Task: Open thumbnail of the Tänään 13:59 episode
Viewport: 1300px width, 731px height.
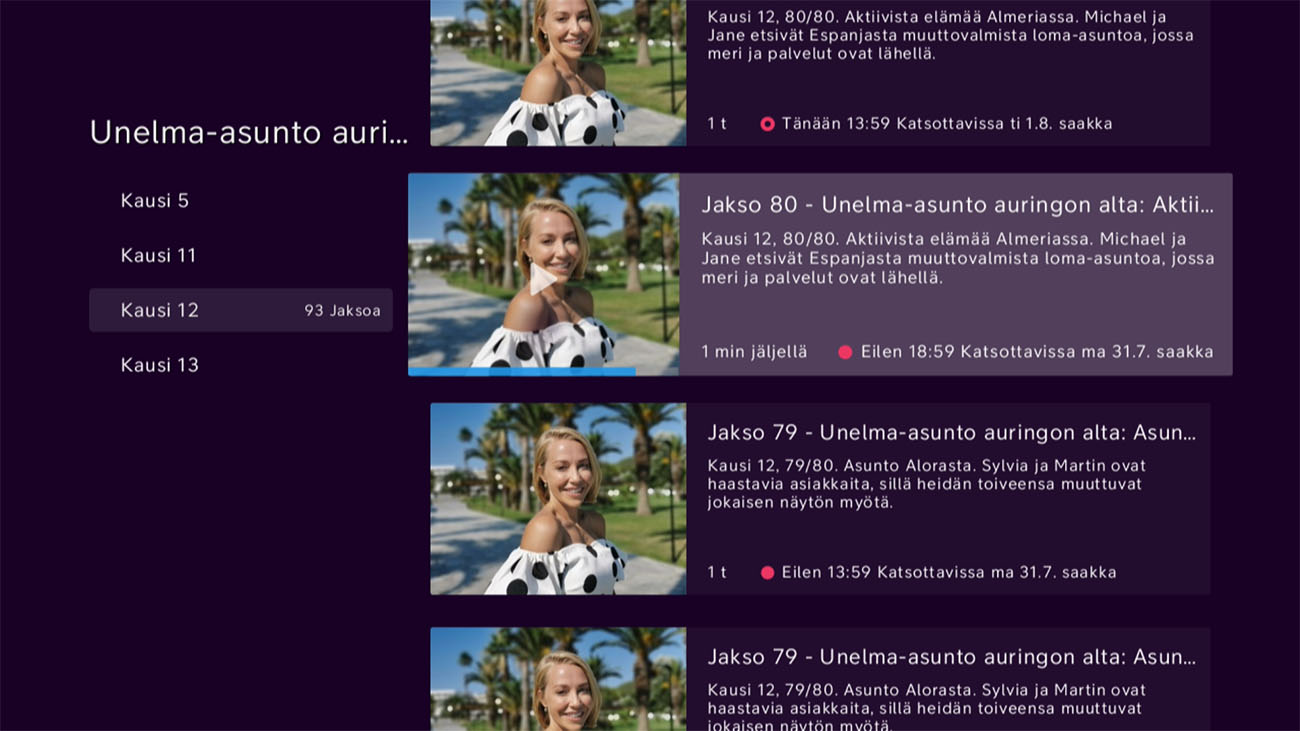Action: tap(558, 73)
